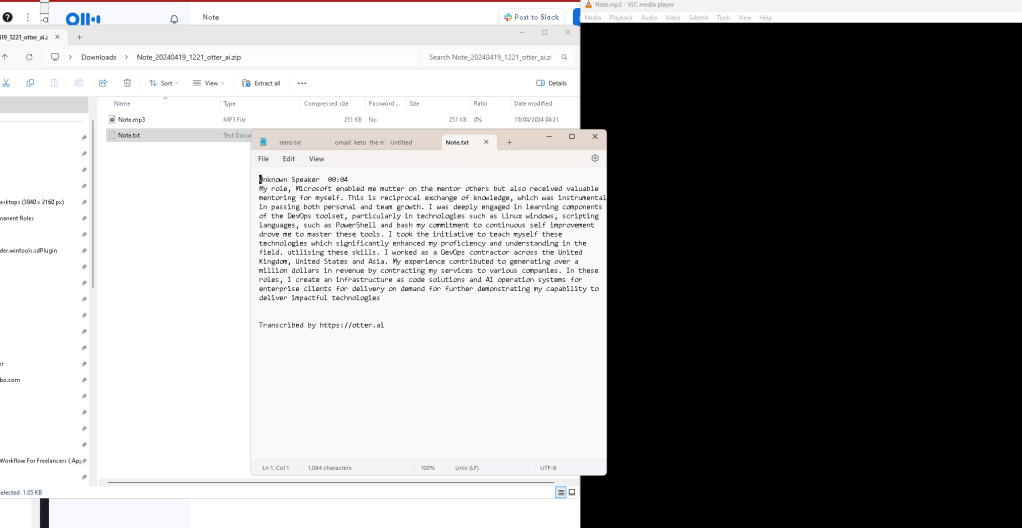The image size is (1022, 528).
Task: Click Downloads in the address bar
Action: pos(98,57)
